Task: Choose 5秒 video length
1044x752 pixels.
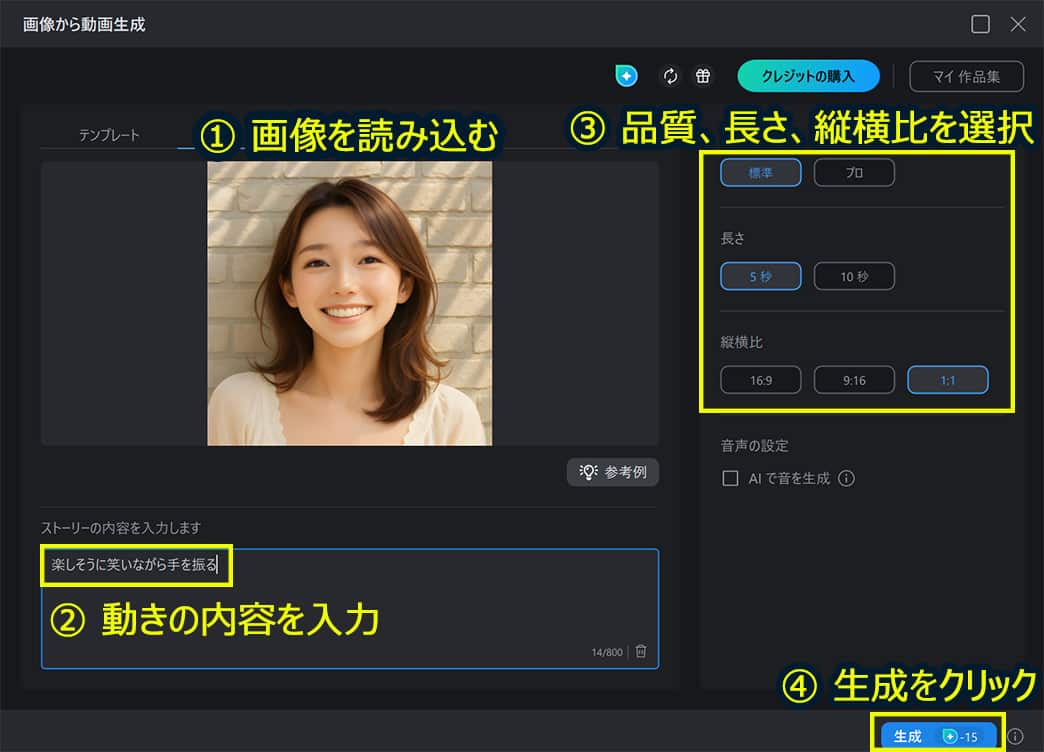Action: click(x=760, y=277)
